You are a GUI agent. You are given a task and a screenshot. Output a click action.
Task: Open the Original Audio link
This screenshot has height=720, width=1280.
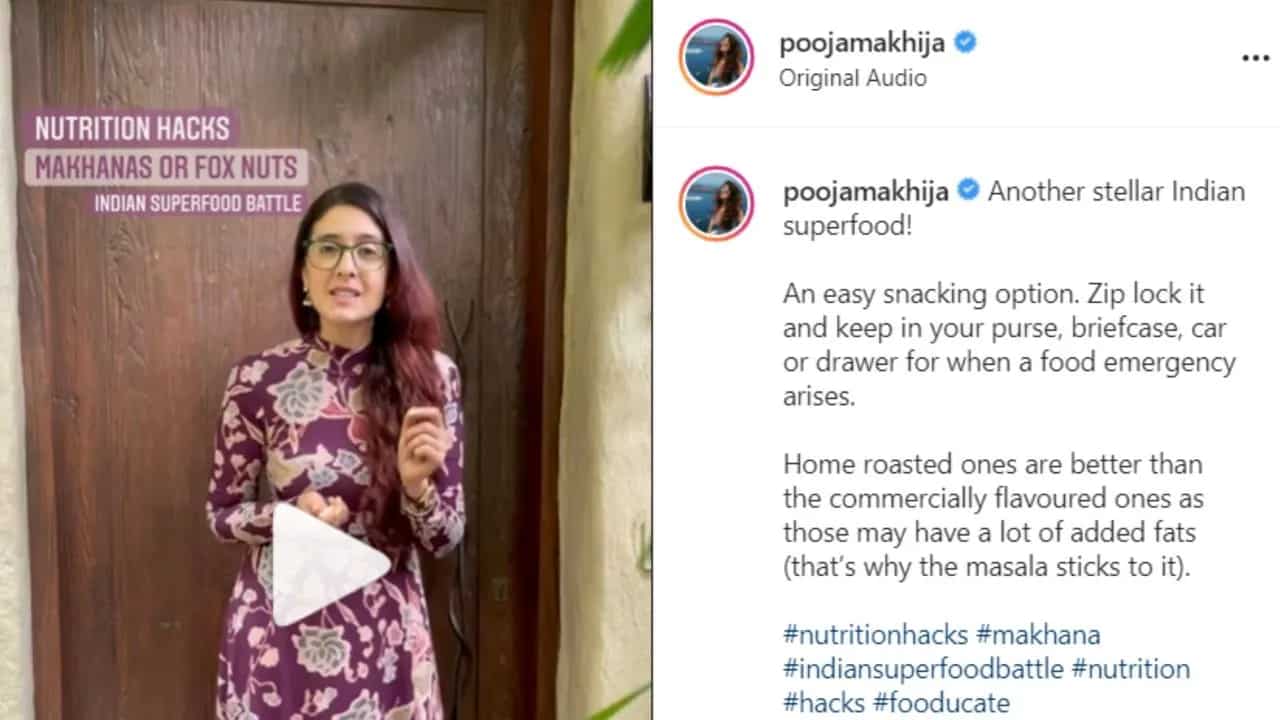pyautogui.click(x=853, y=78)
